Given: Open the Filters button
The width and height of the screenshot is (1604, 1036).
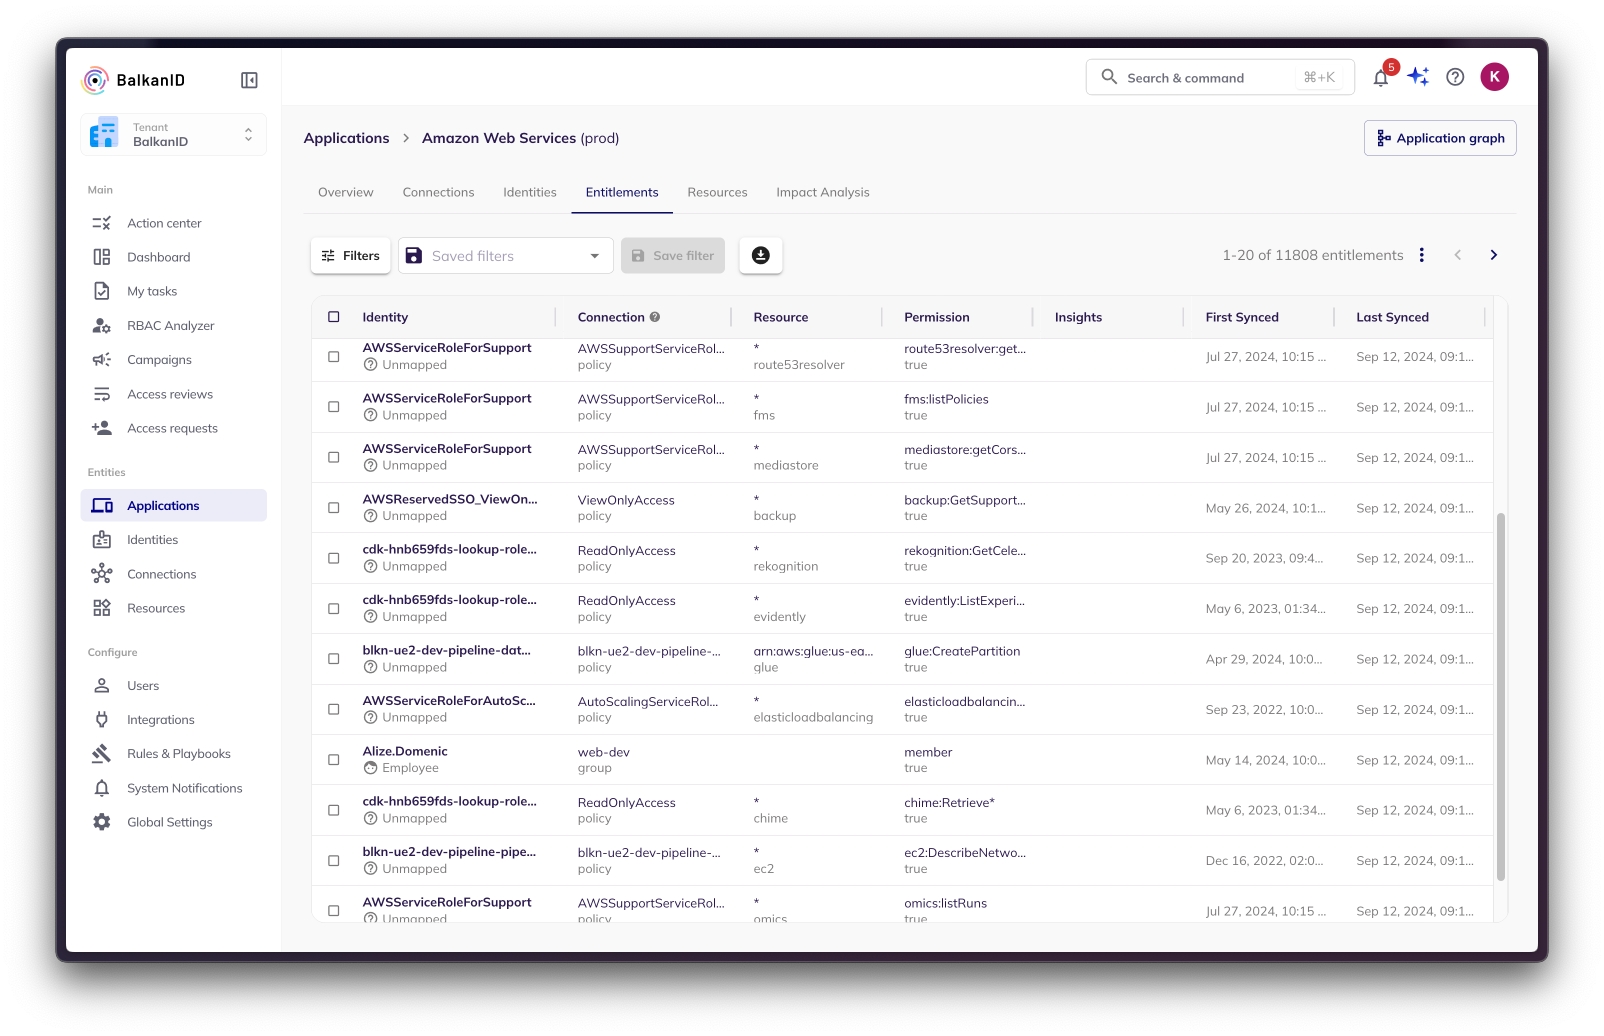Looking at the screenshot, I should point(351,256).
